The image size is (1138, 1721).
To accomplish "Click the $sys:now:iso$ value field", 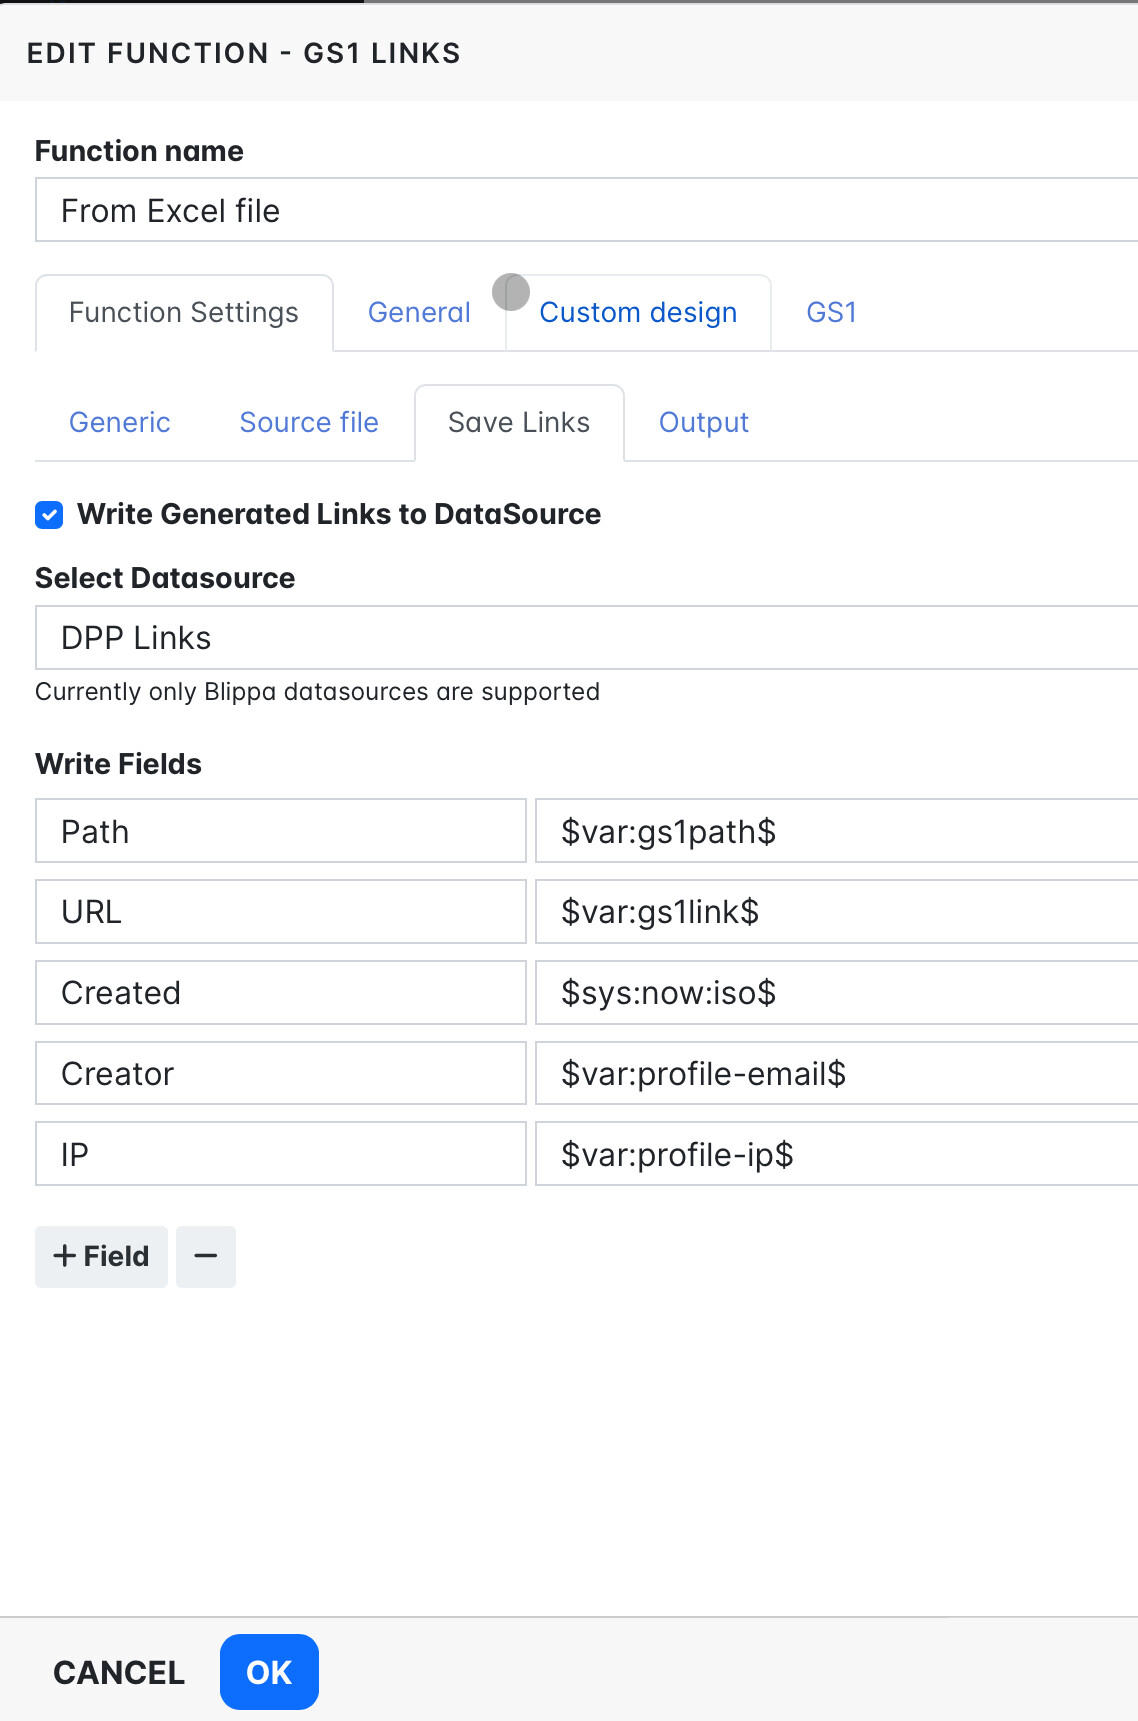I will pos(836,993).
